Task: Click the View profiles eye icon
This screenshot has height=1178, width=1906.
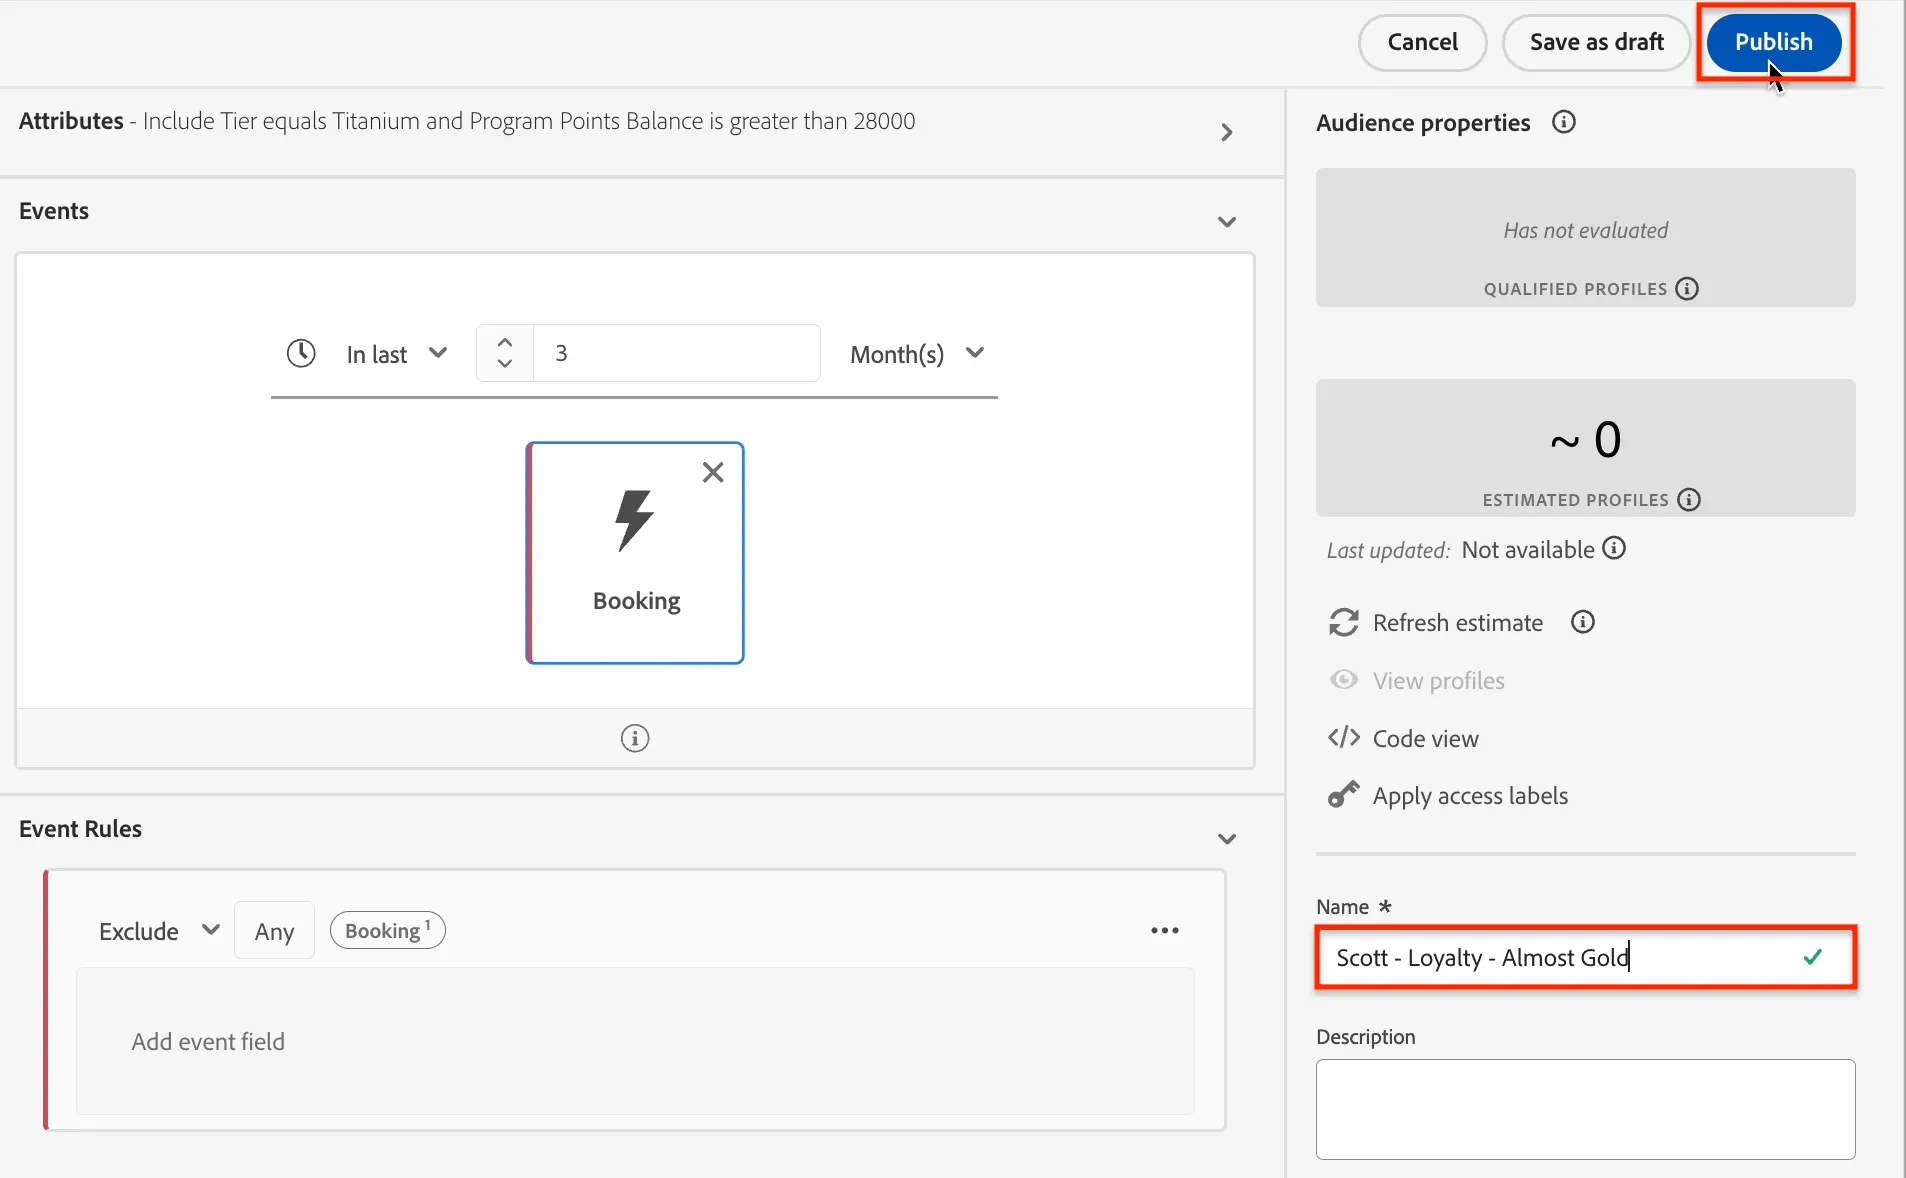Action: pyautogui.click(x=1343, y=680)
